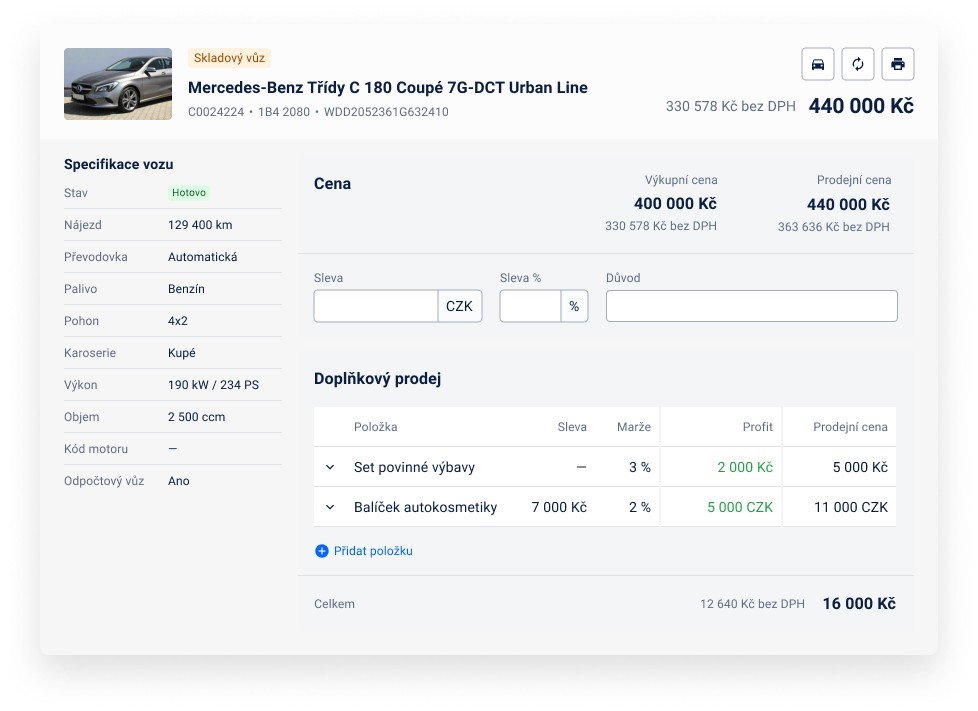978x711 pixels.
Task: Click the print icon button
Action: tap(898, 64)
